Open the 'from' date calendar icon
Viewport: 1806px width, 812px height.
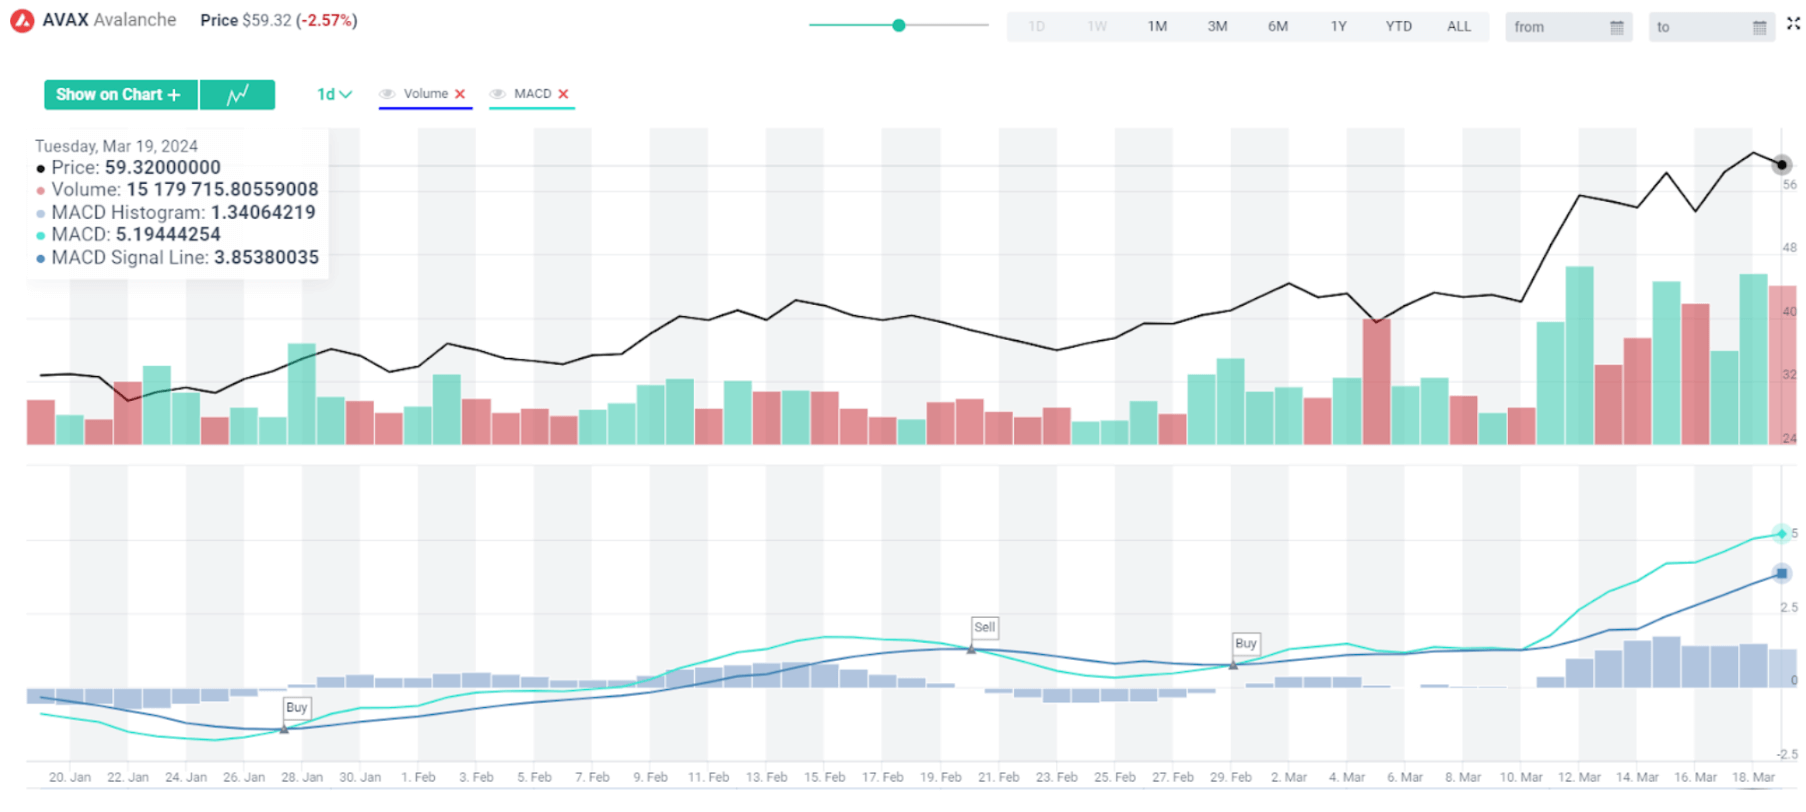1616,27
